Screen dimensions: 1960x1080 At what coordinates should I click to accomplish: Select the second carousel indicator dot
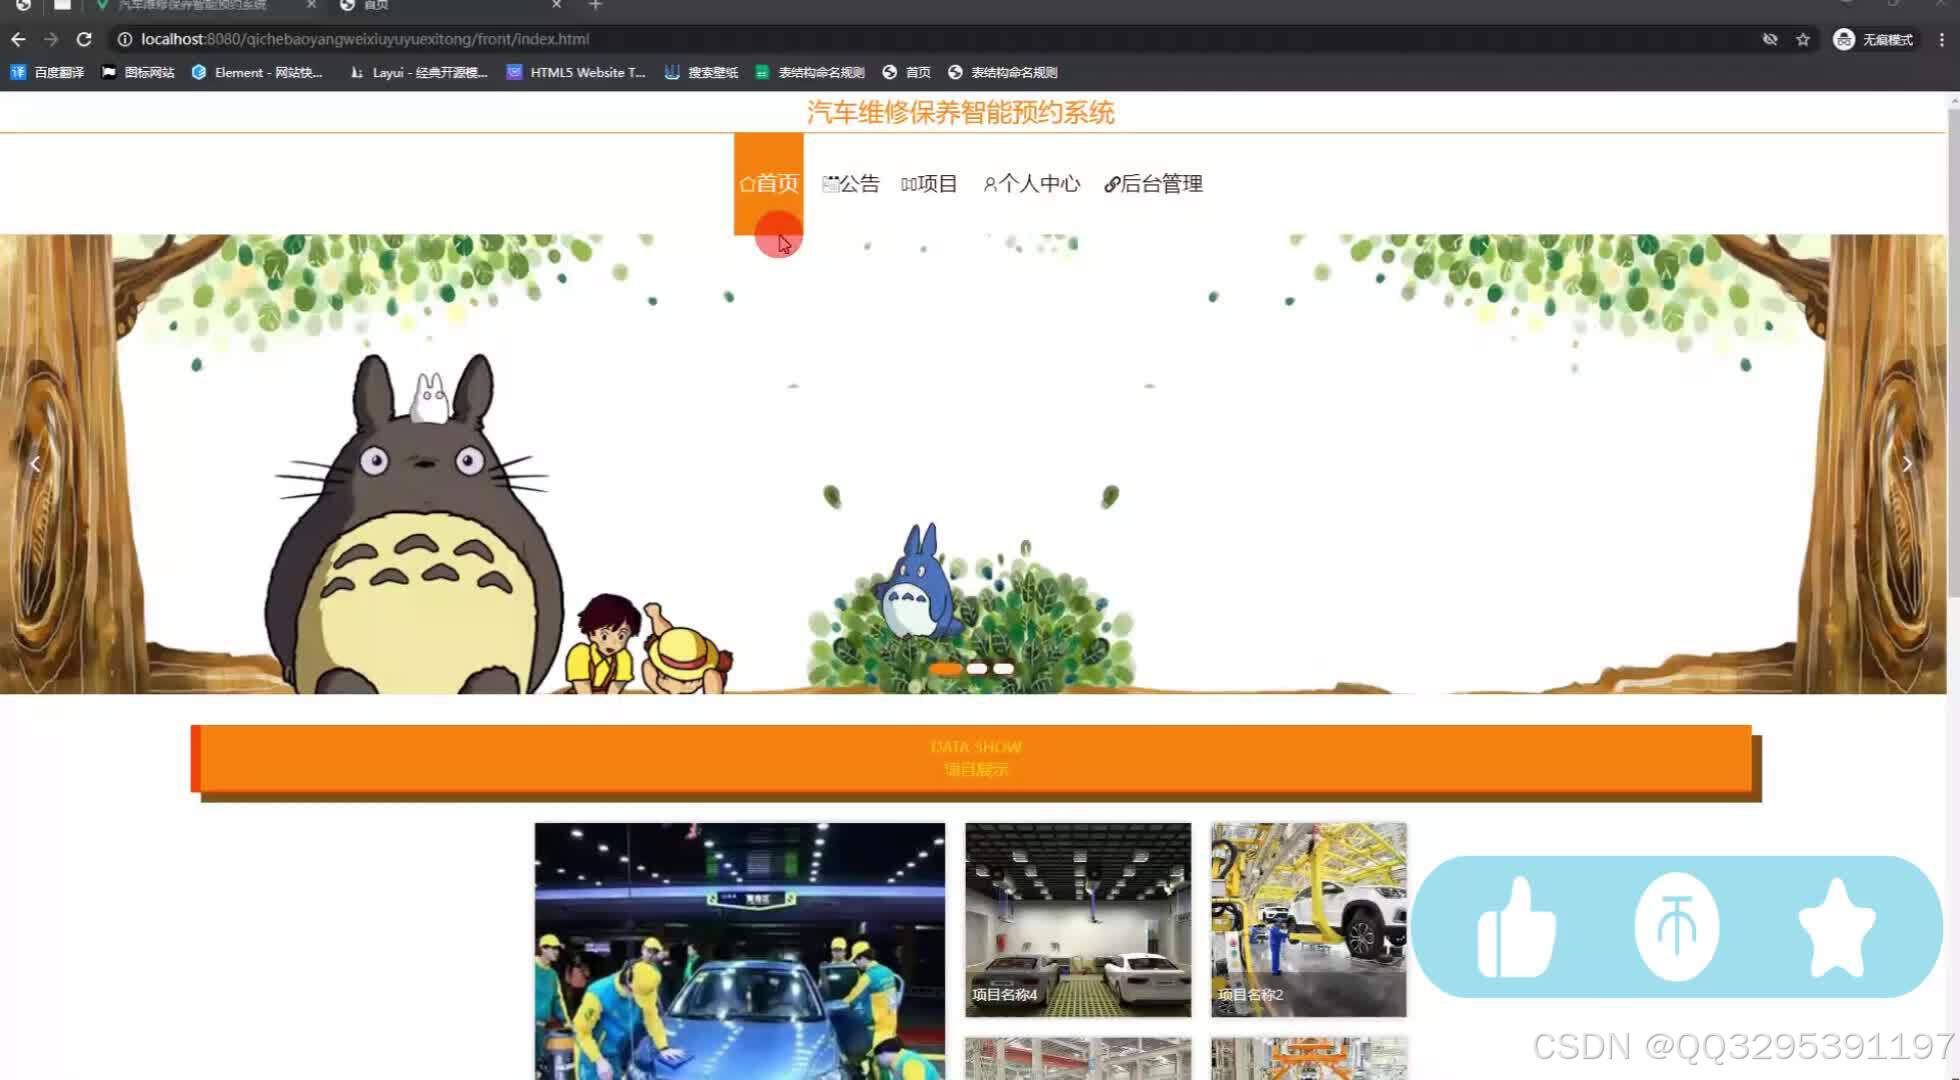[x=977, y=669]
